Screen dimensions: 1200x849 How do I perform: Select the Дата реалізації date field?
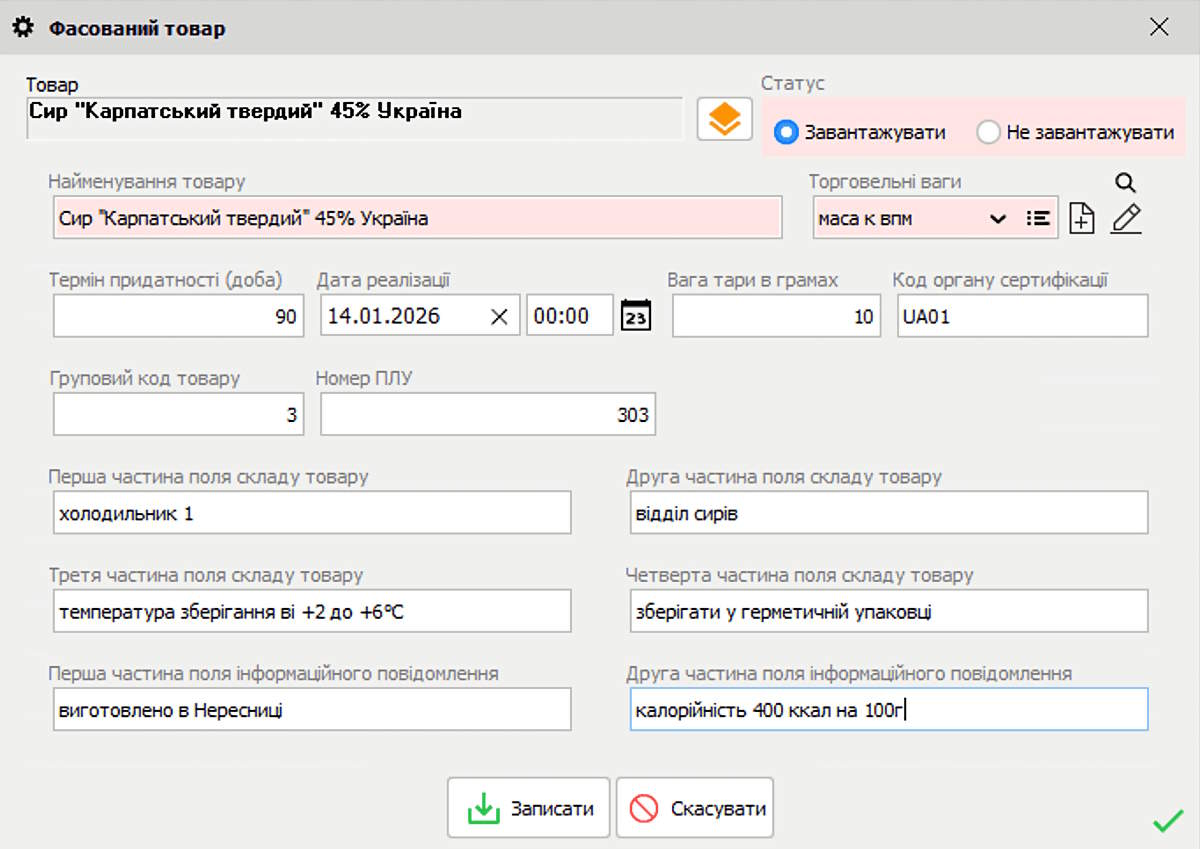pos(410,315)
